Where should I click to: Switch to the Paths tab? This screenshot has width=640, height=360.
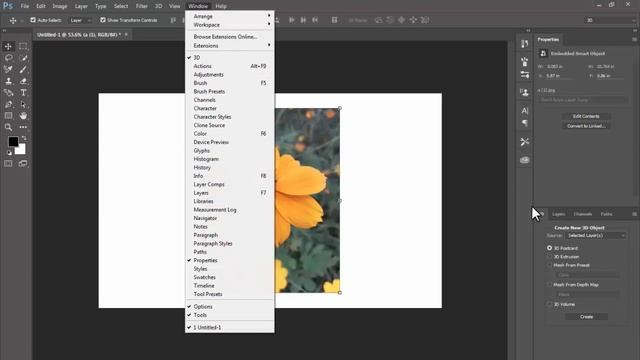click(606, 214)
